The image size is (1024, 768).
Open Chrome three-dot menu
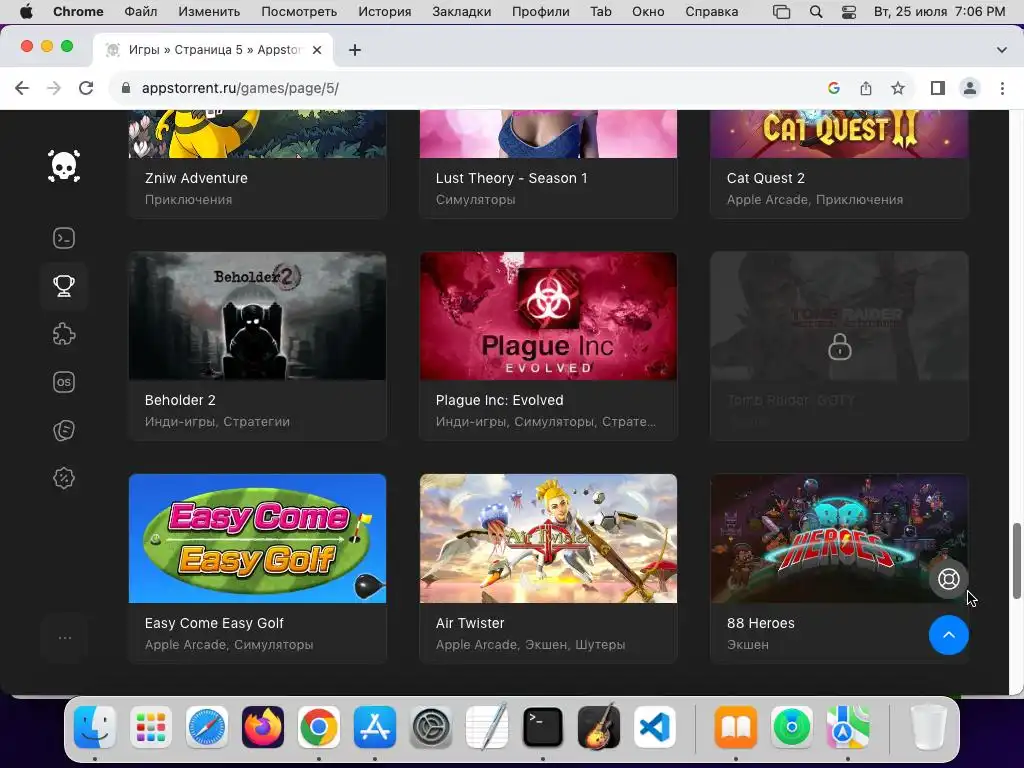click(x=1002, y=88)
